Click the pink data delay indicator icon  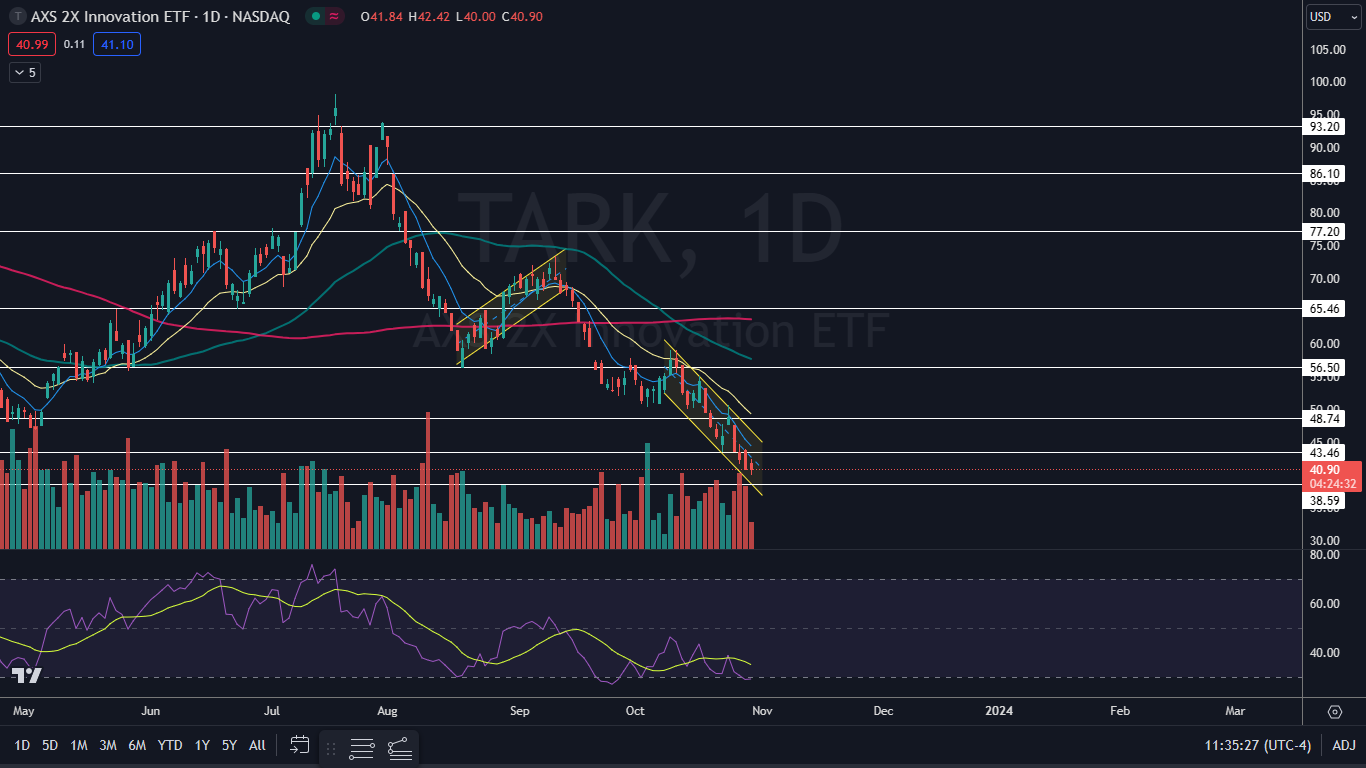(333, 16)
